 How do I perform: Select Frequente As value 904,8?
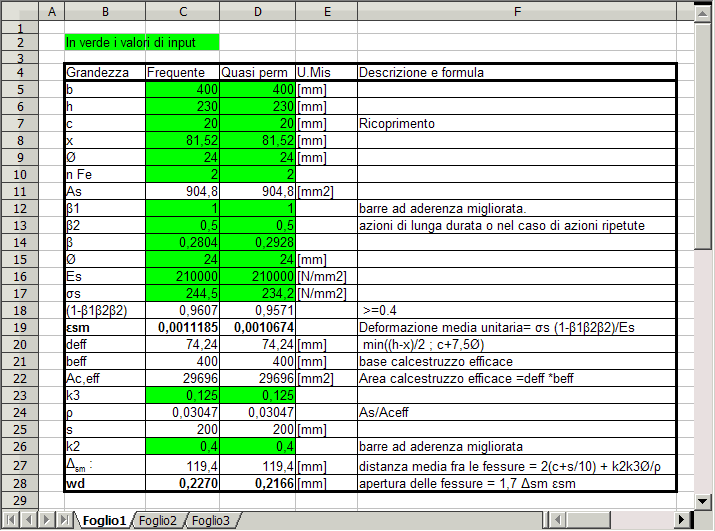183,192
